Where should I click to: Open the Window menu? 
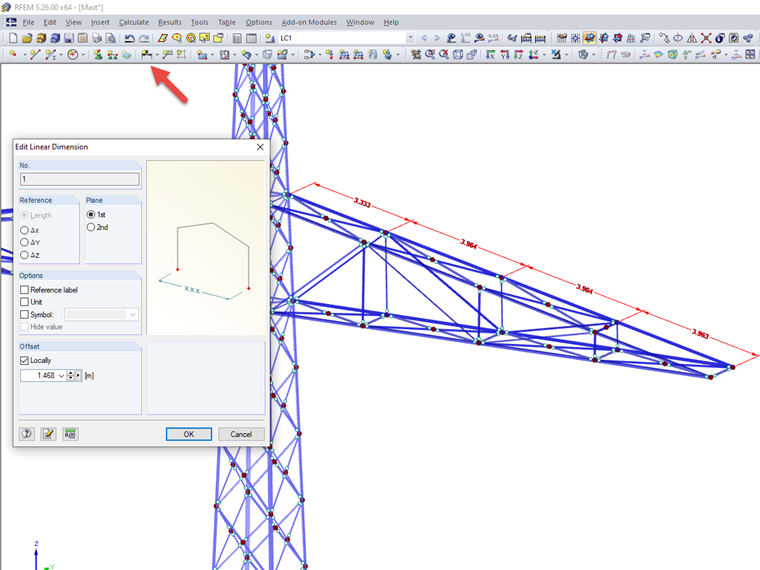pos(360,22)
